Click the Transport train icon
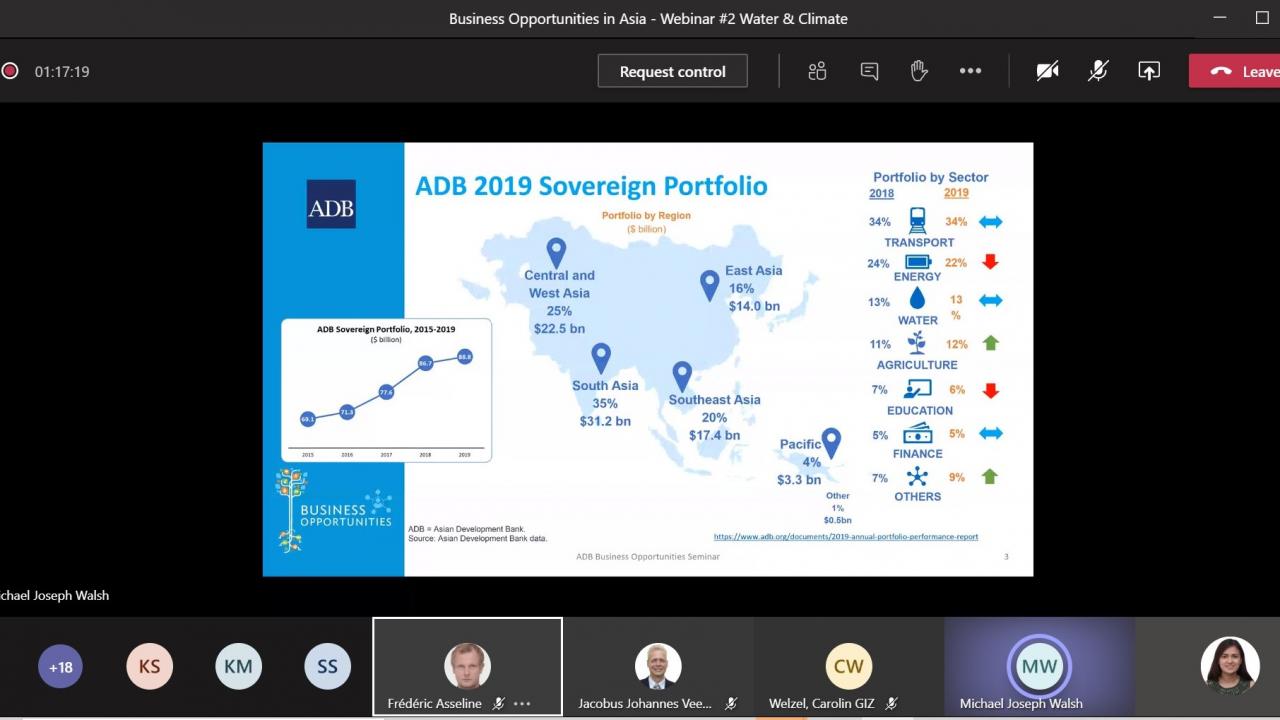The height and width of the screenshot is (720, 1280). click(917, 221)
